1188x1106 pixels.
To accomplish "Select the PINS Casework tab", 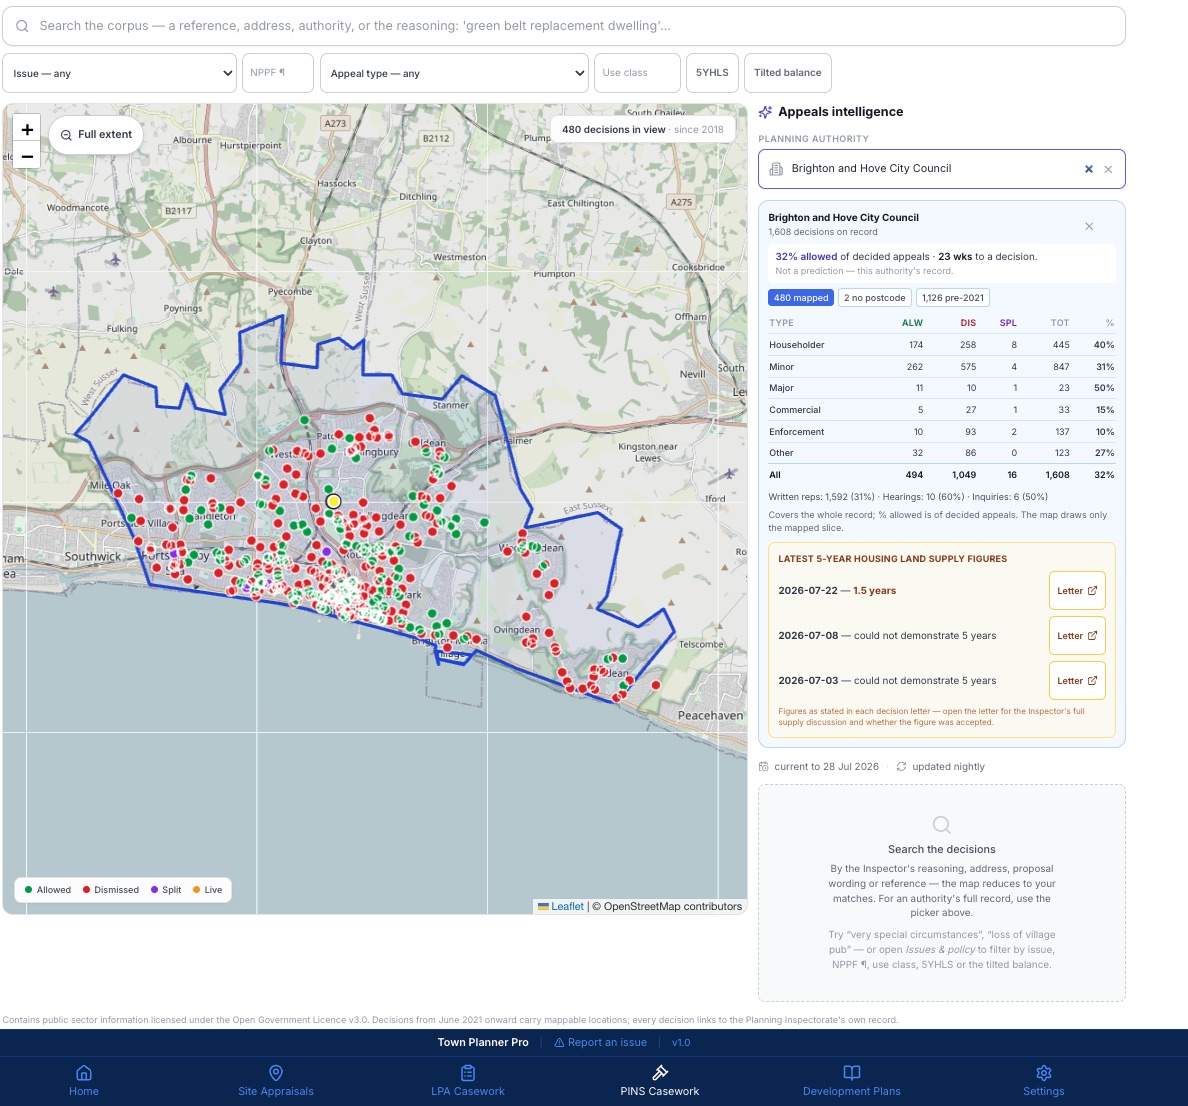I will click(659, 1081).
